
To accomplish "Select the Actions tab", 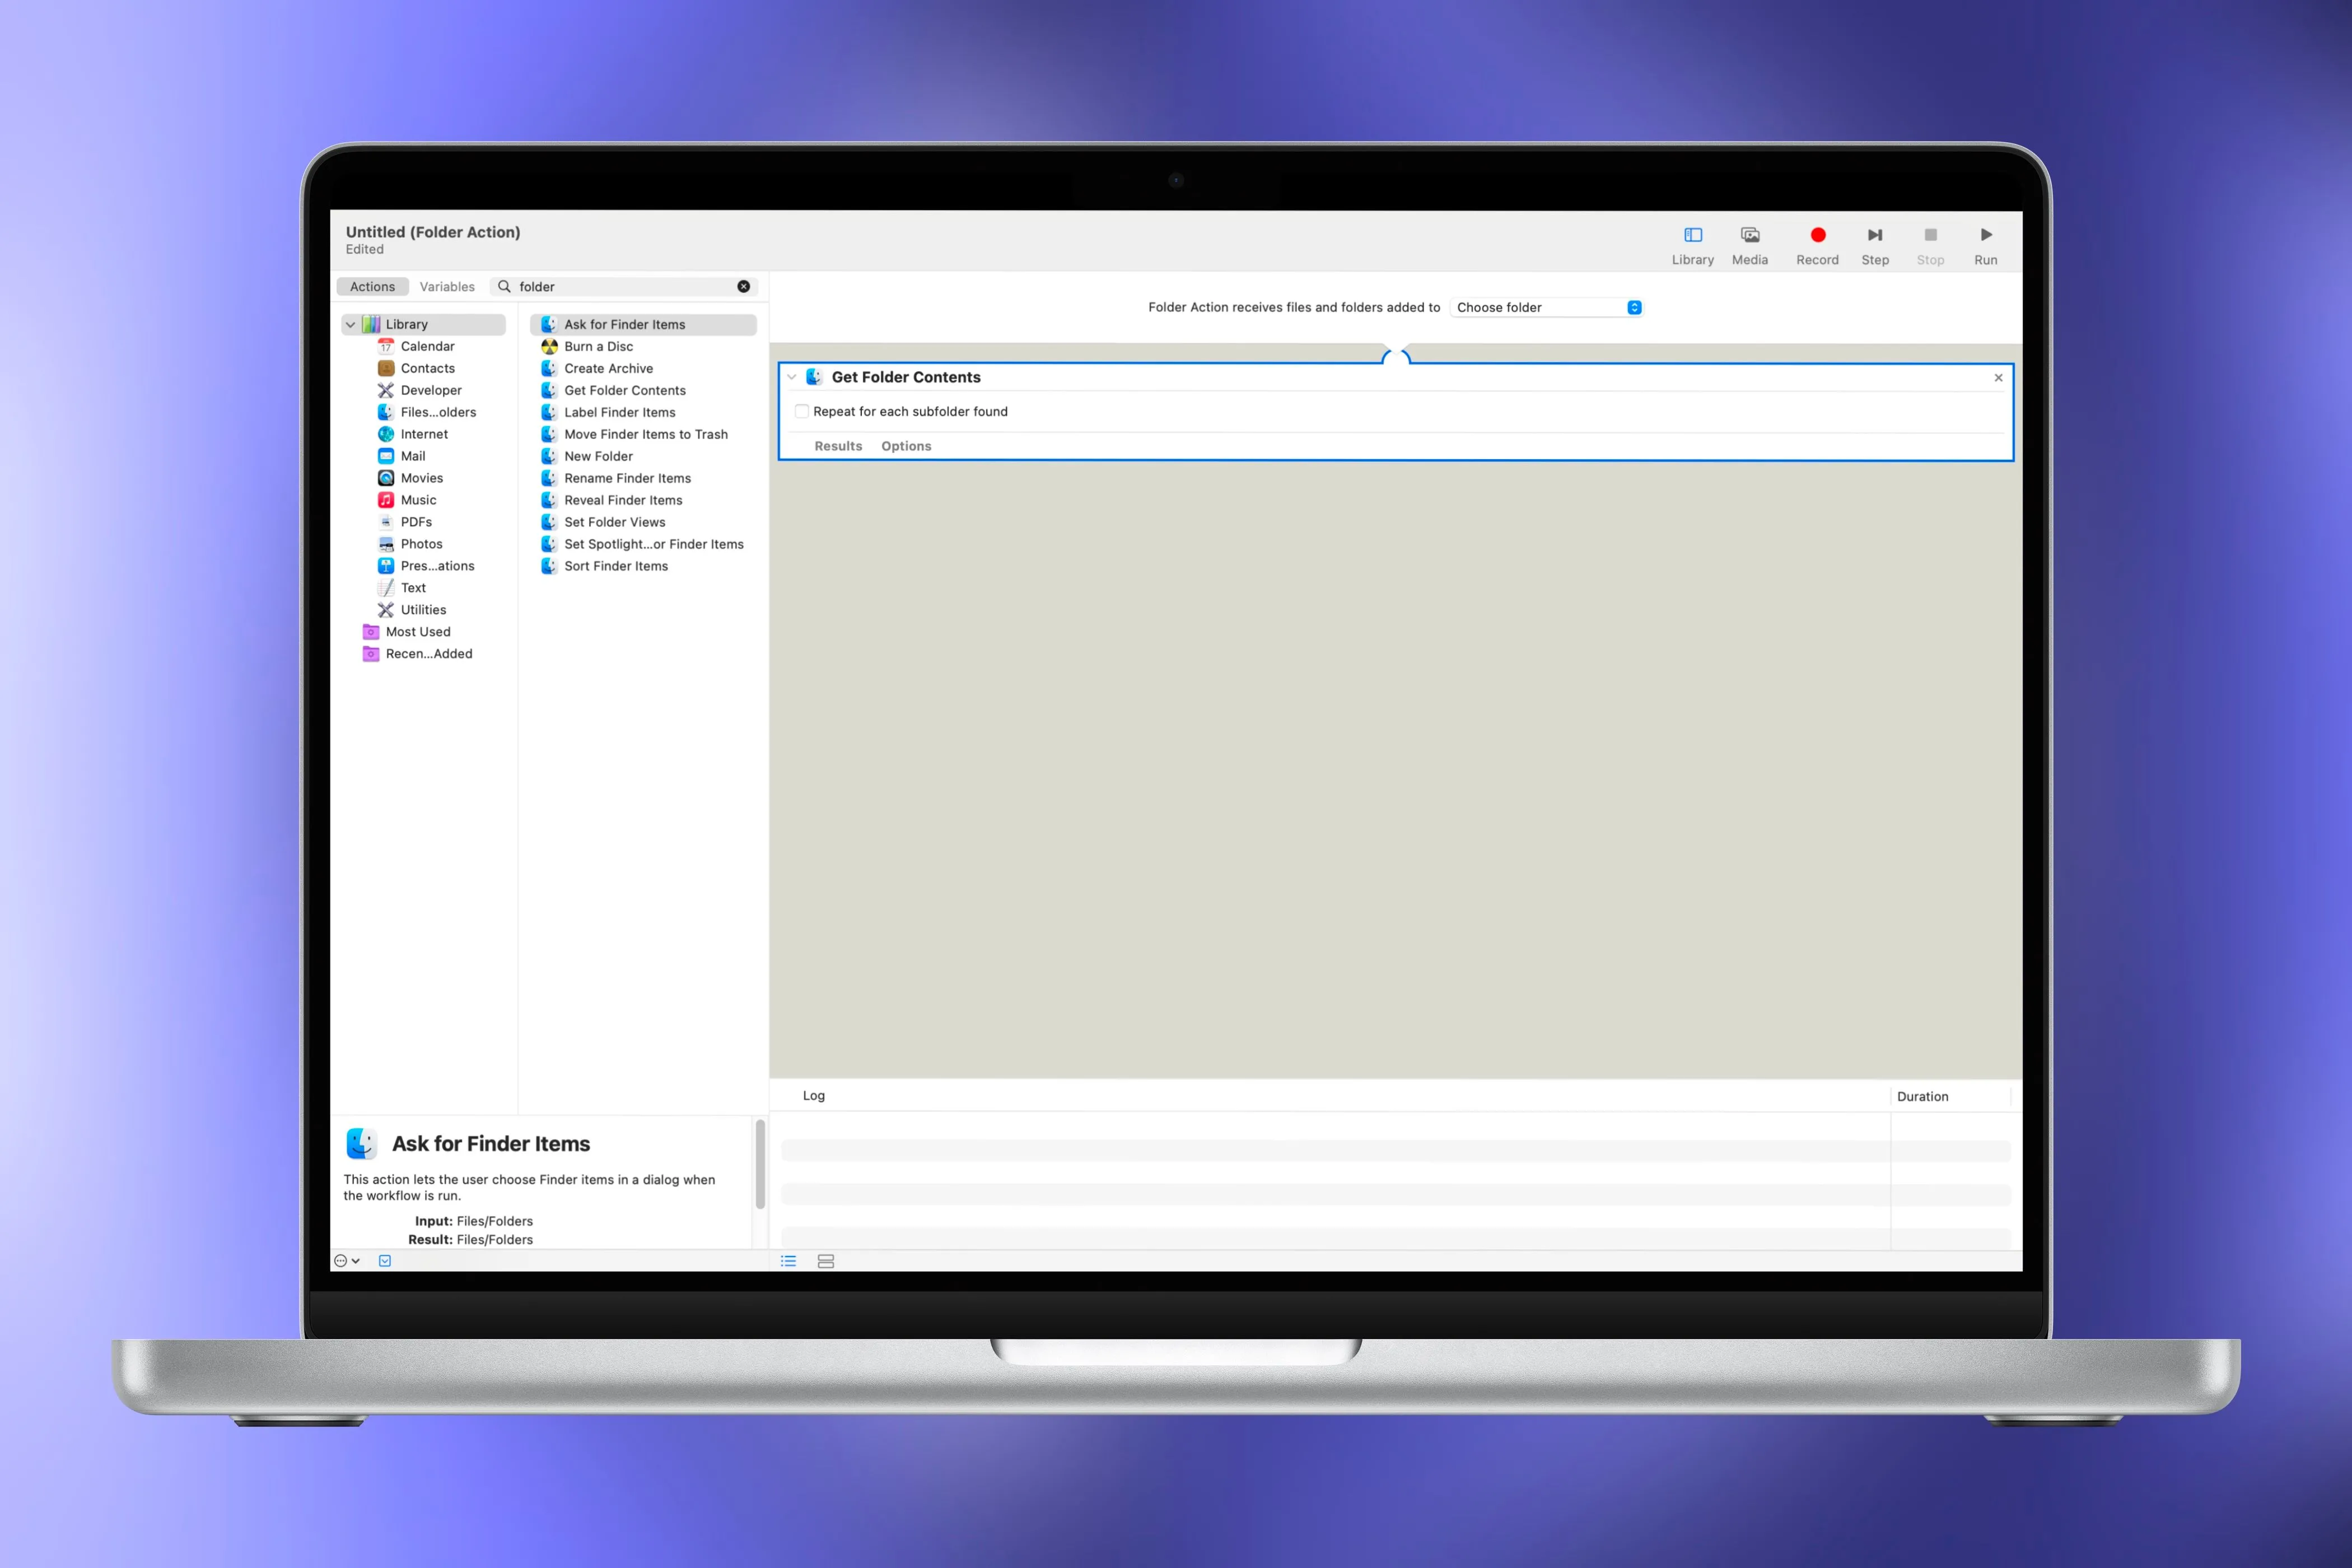I will (372, 287).
